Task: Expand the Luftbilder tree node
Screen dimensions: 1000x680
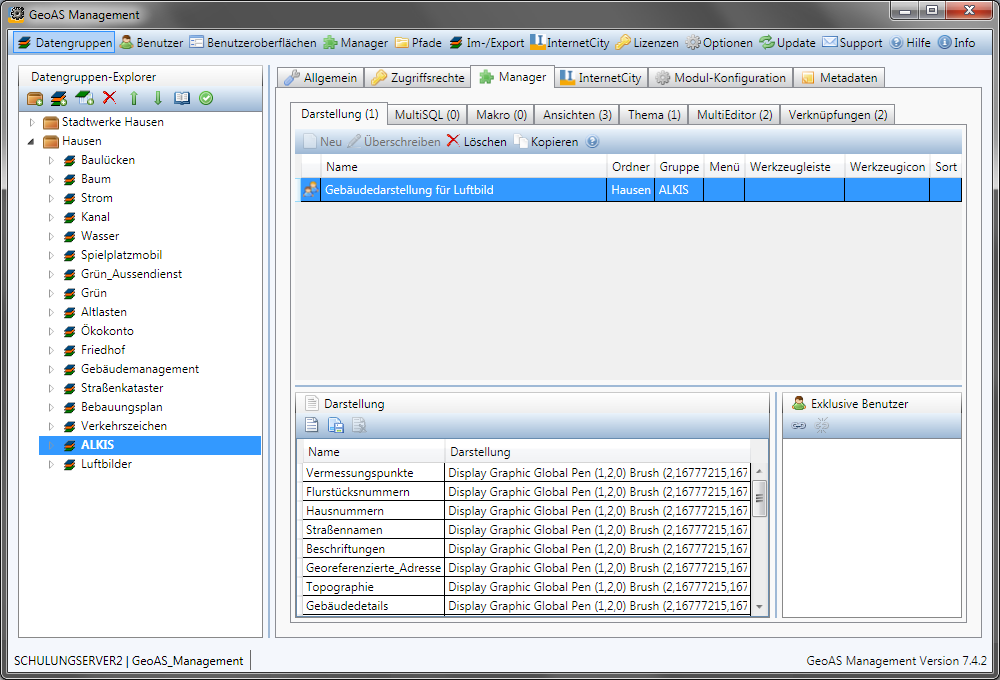Action: point(51,464)
